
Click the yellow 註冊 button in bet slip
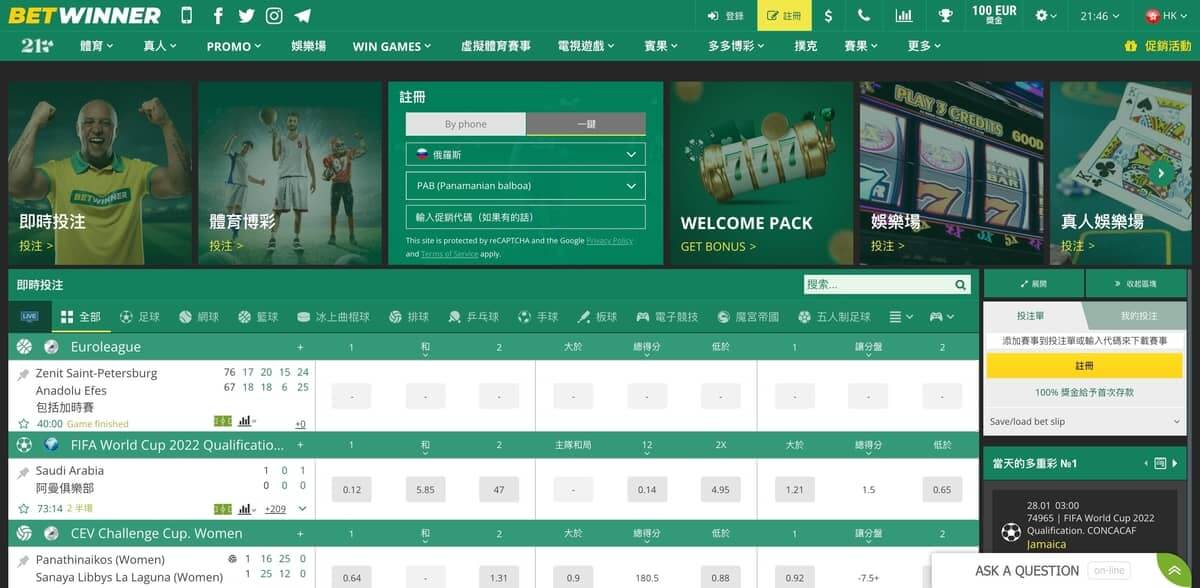[x=1085, y=367]
